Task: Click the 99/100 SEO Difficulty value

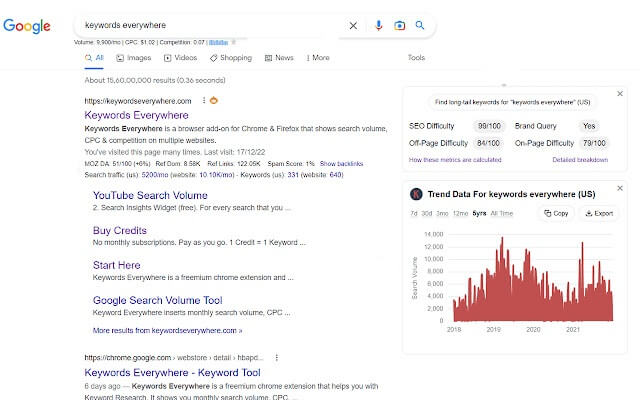Action: coord(489,126)
